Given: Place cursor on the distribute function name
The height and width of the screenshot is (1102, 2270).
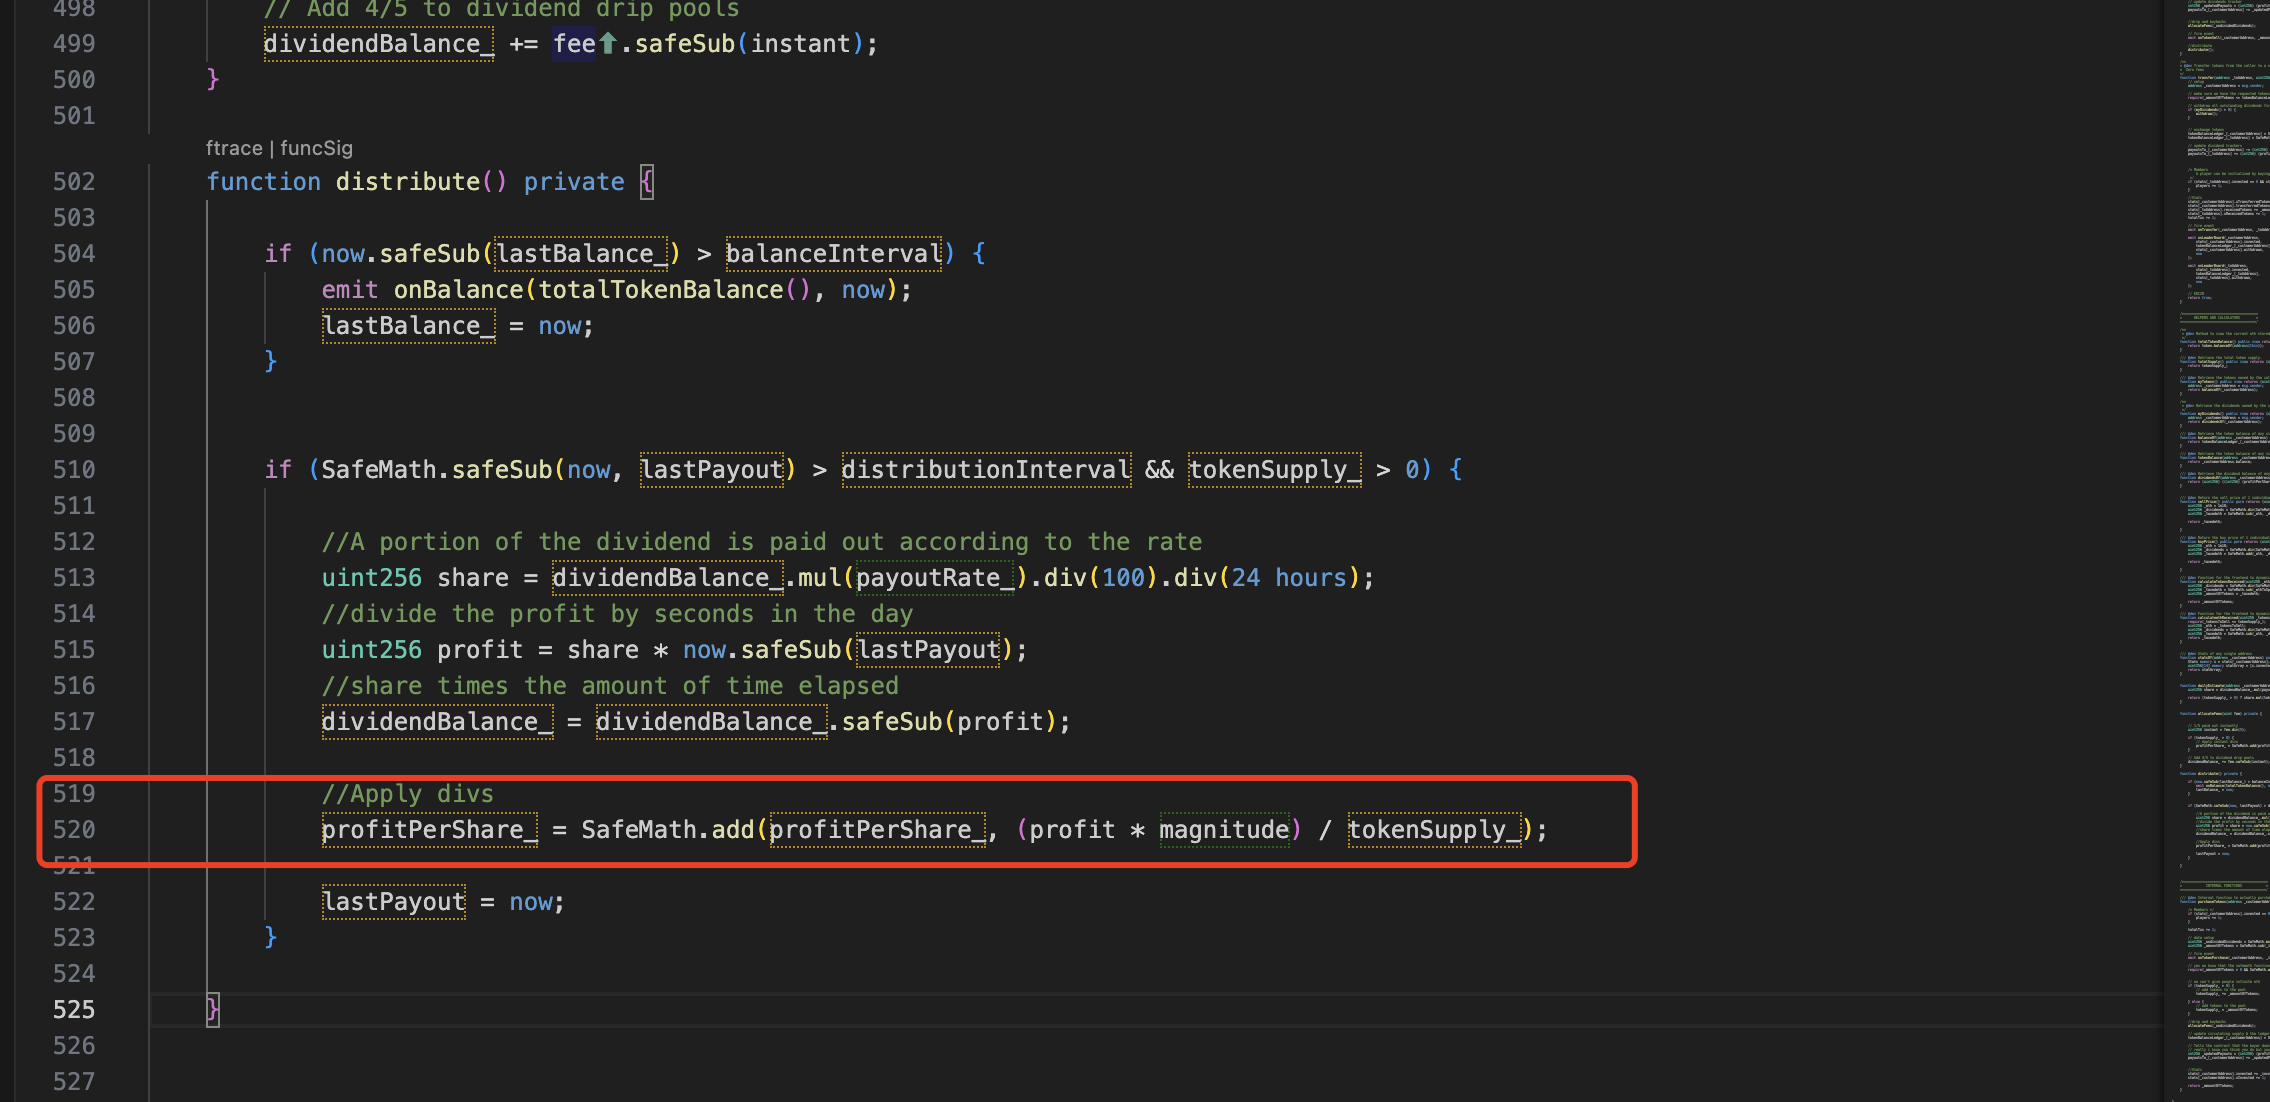Looking at the screenshot, I should click(x=408, y=182).
